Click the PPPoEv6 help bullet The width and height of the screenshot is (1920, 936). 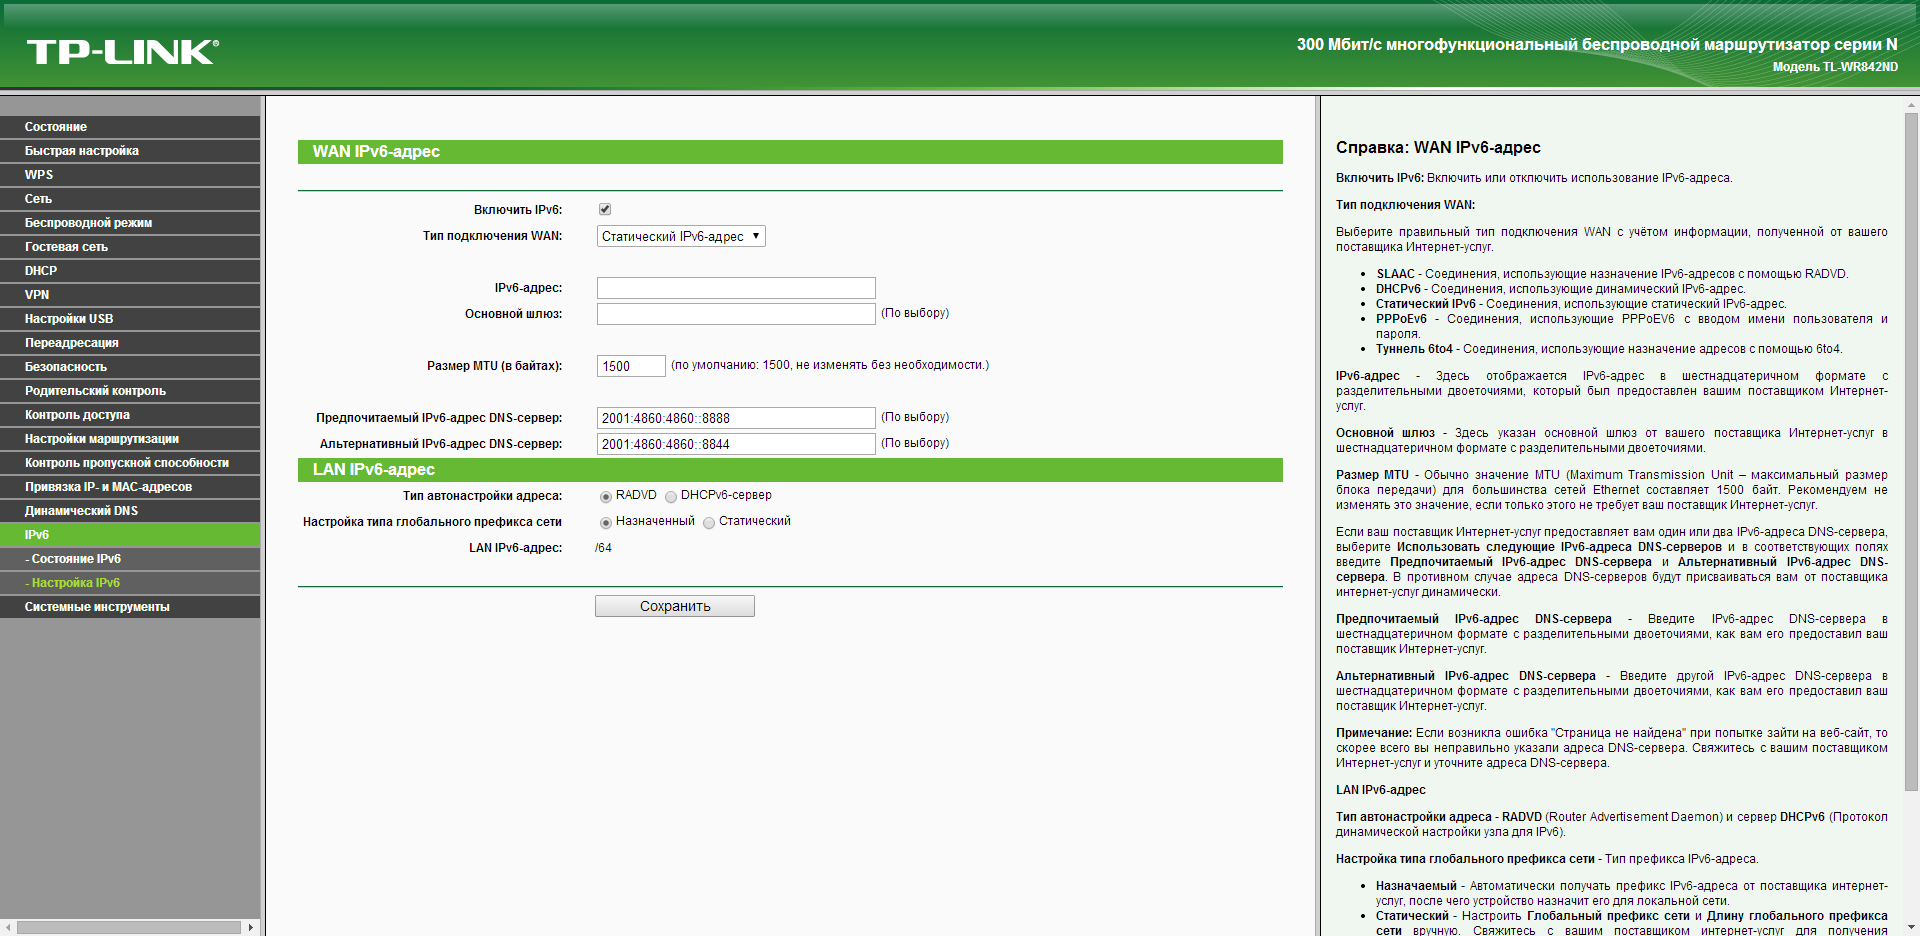coord(1632,326)
